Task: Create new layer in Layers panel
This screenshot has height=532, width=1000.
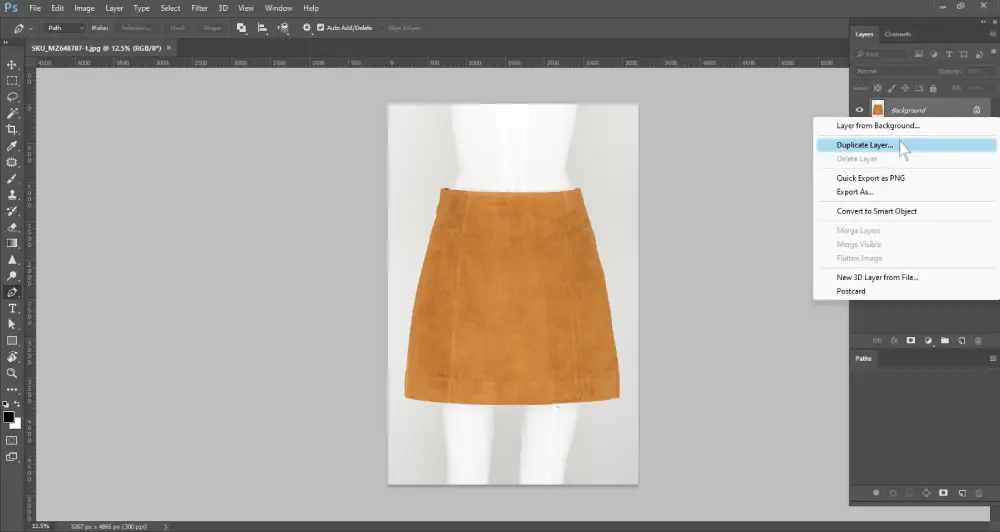Action: tap(962, 341)
